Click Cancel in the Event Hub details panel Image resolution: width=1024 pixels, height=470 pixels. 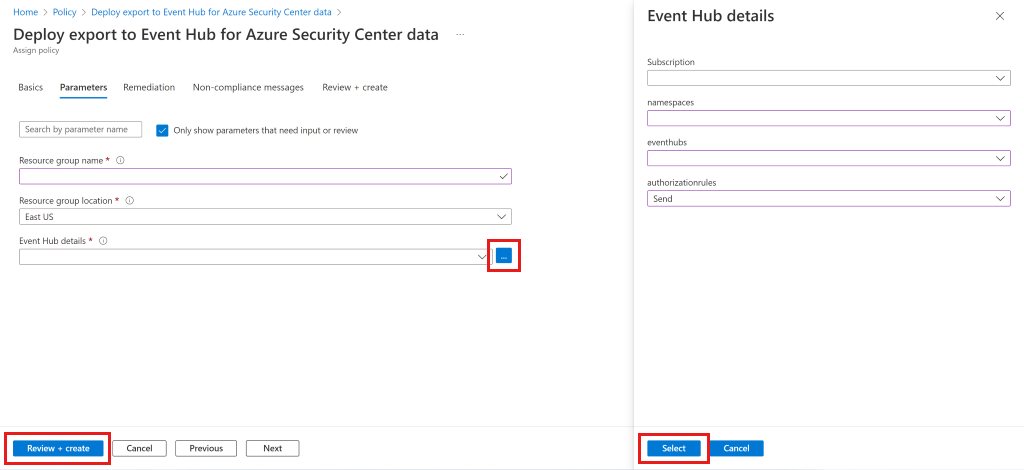pyautogui.click(x=736, y=448)
